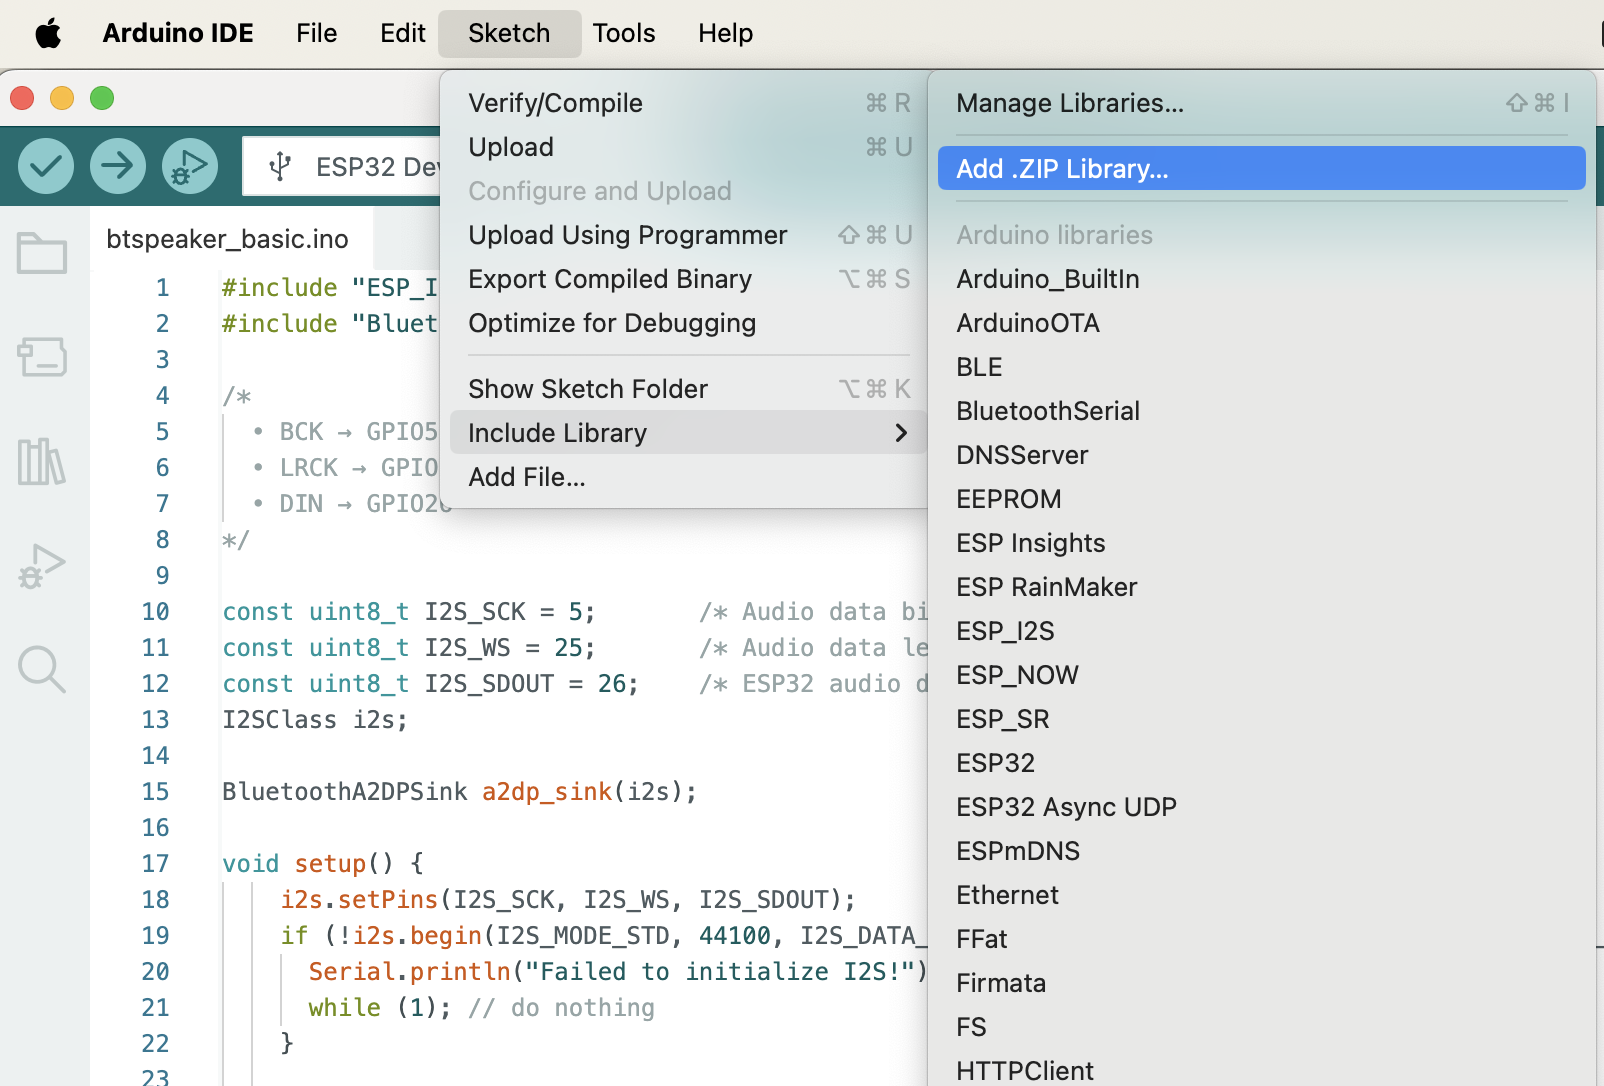Click 'BluetoothA2DPSink a2dp_sink(i2s);' code line
1604x1086 pixels.
tap(459, 792)
